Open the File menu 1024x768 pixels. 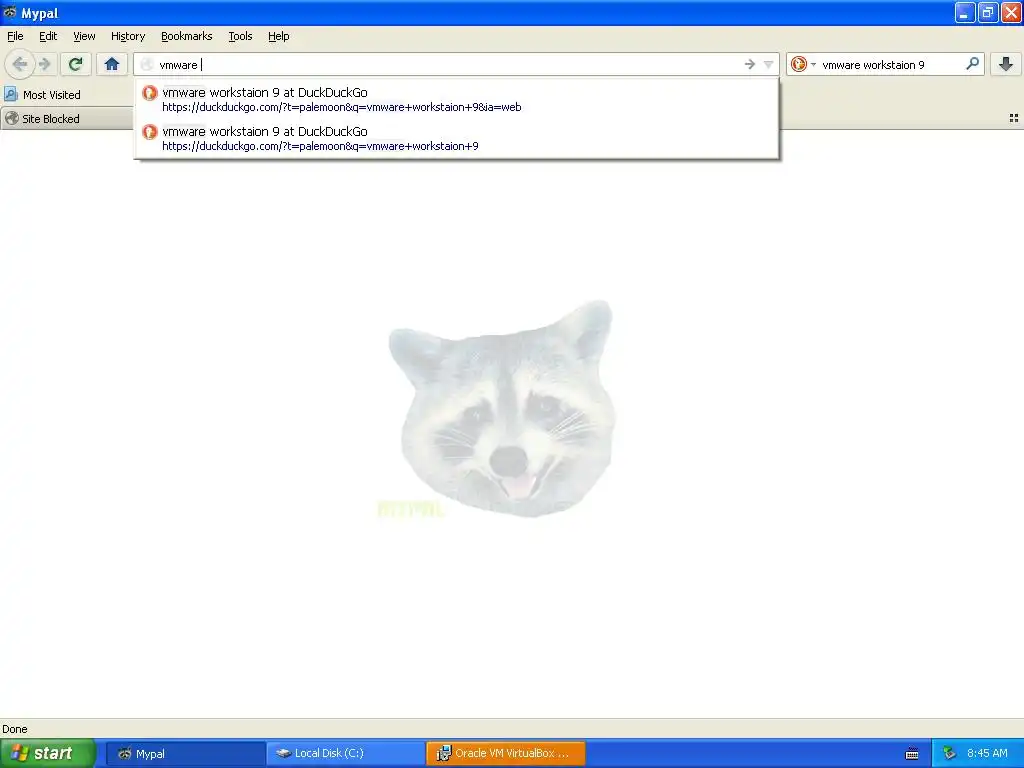click(15, 36)
